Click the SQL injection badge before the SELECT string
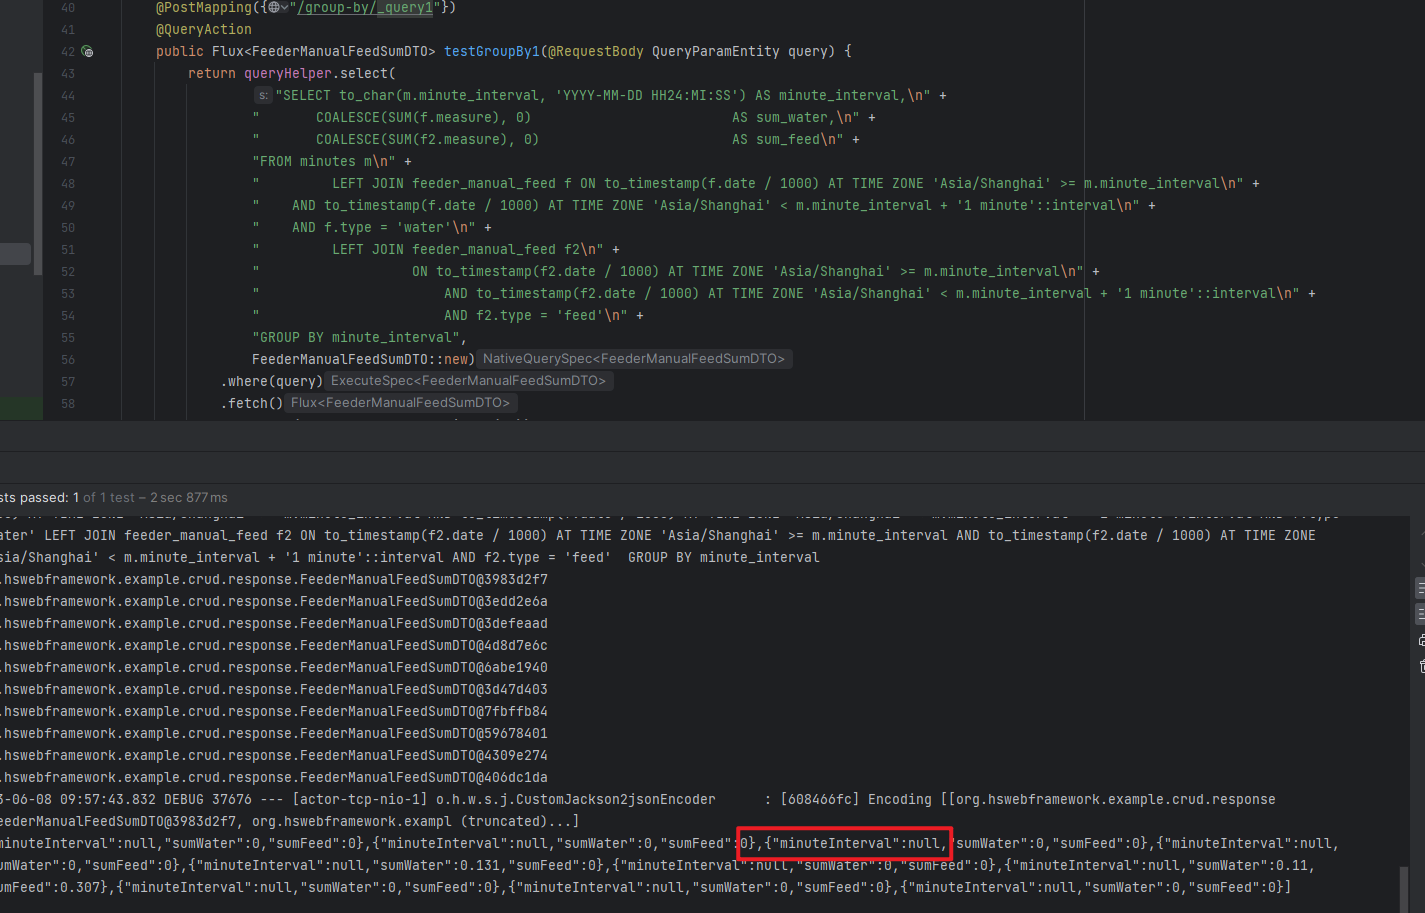This screenshot has width=1425, height=913. coord(262,94)
